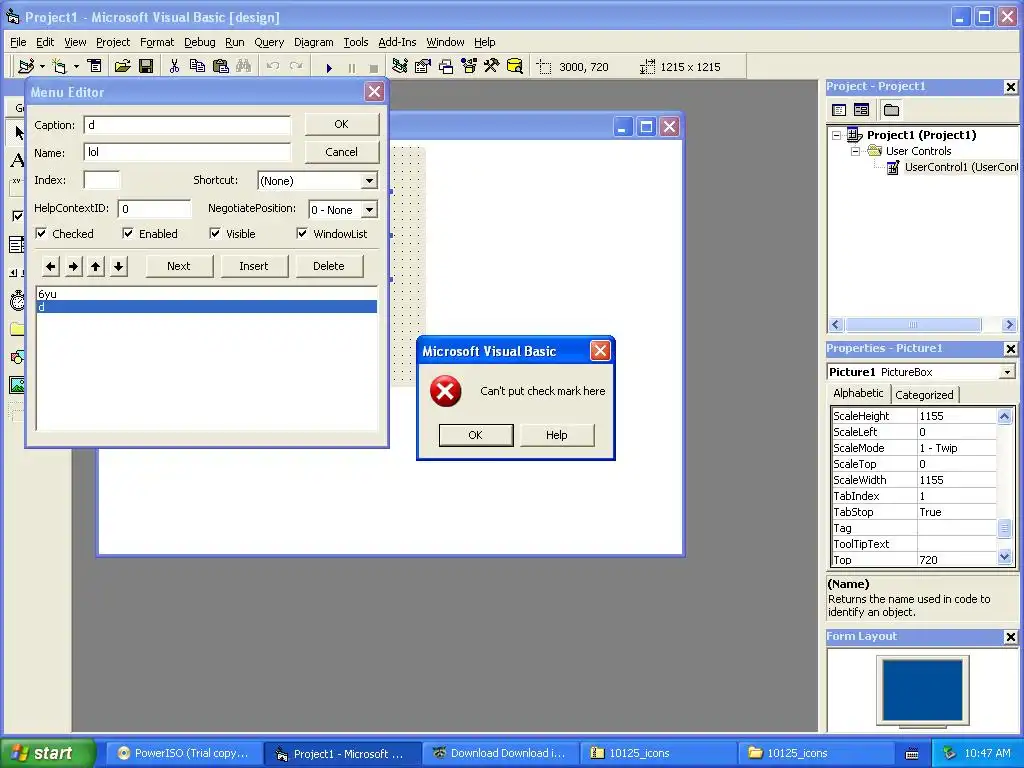1024x768 pixels.
Task: Select the 6yu menu list entry
Action: coord(206,295)
